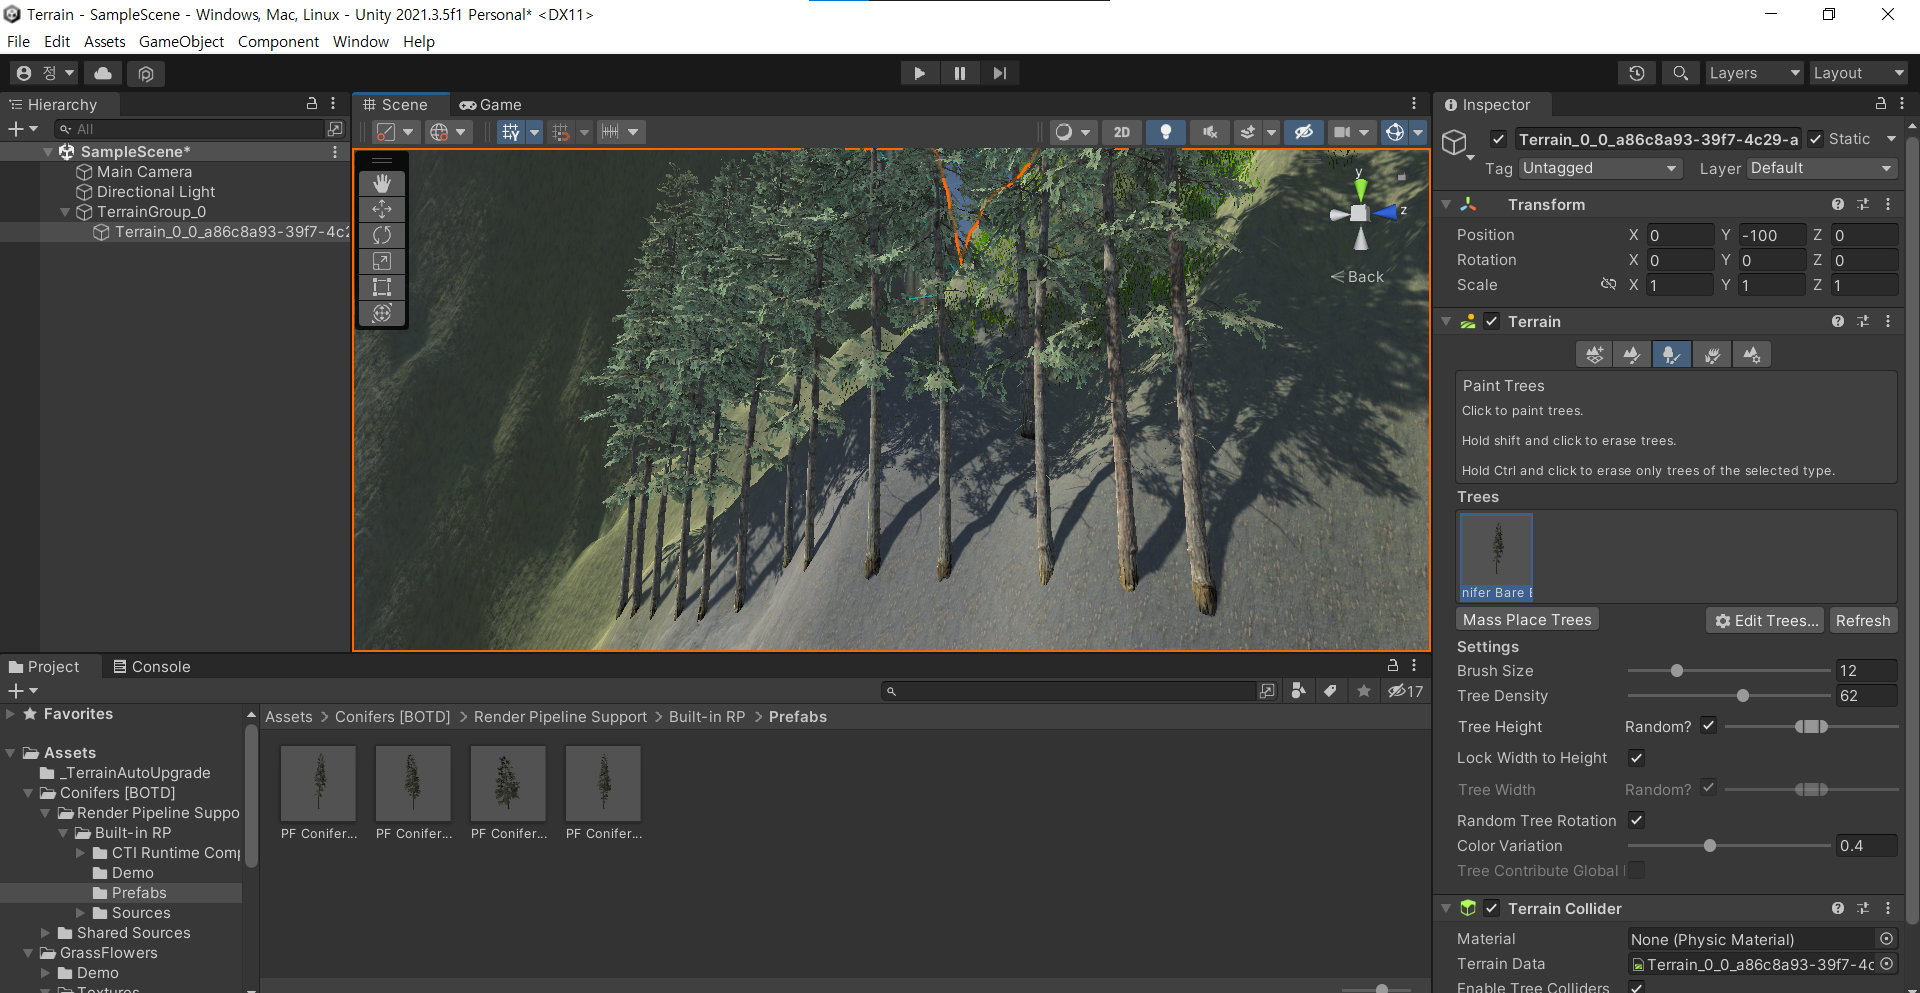This screenshot has width=1920, height=993.
Task: Open the Window menu
Action: [x=360, y=42]
